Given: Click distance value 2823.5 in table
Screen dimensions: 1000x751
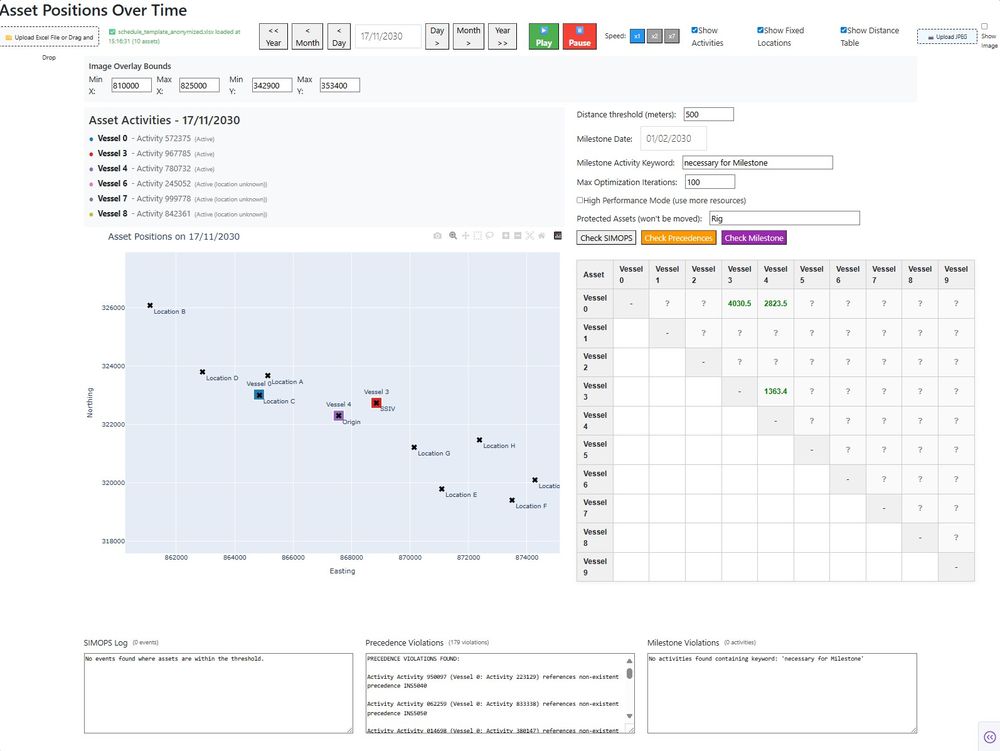Looking at the screenshot, I should click(x=776, y=303).
